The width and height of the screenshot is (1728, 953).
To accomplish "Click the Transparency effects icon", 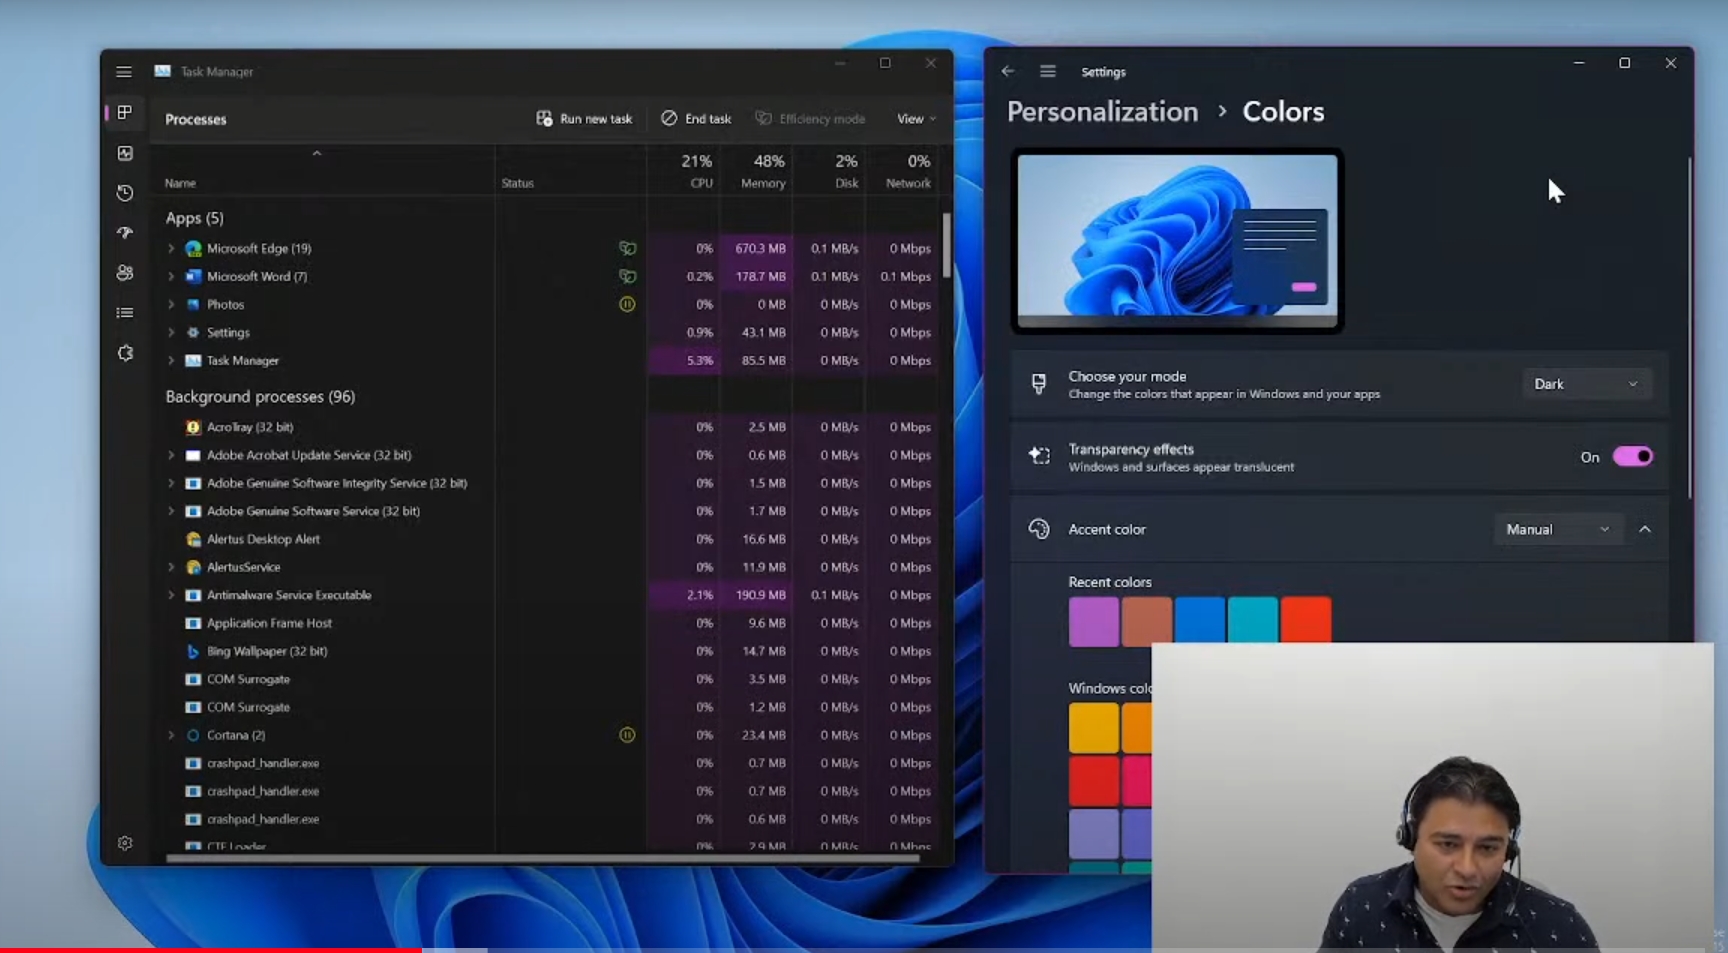I will (x=1039, y=456).
